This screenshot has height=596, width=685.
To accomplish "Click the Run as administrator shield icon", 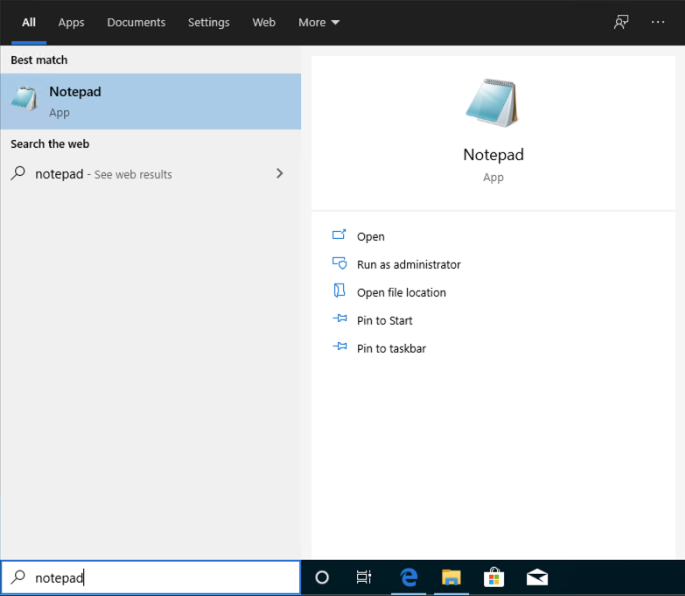I will point(339,263).
